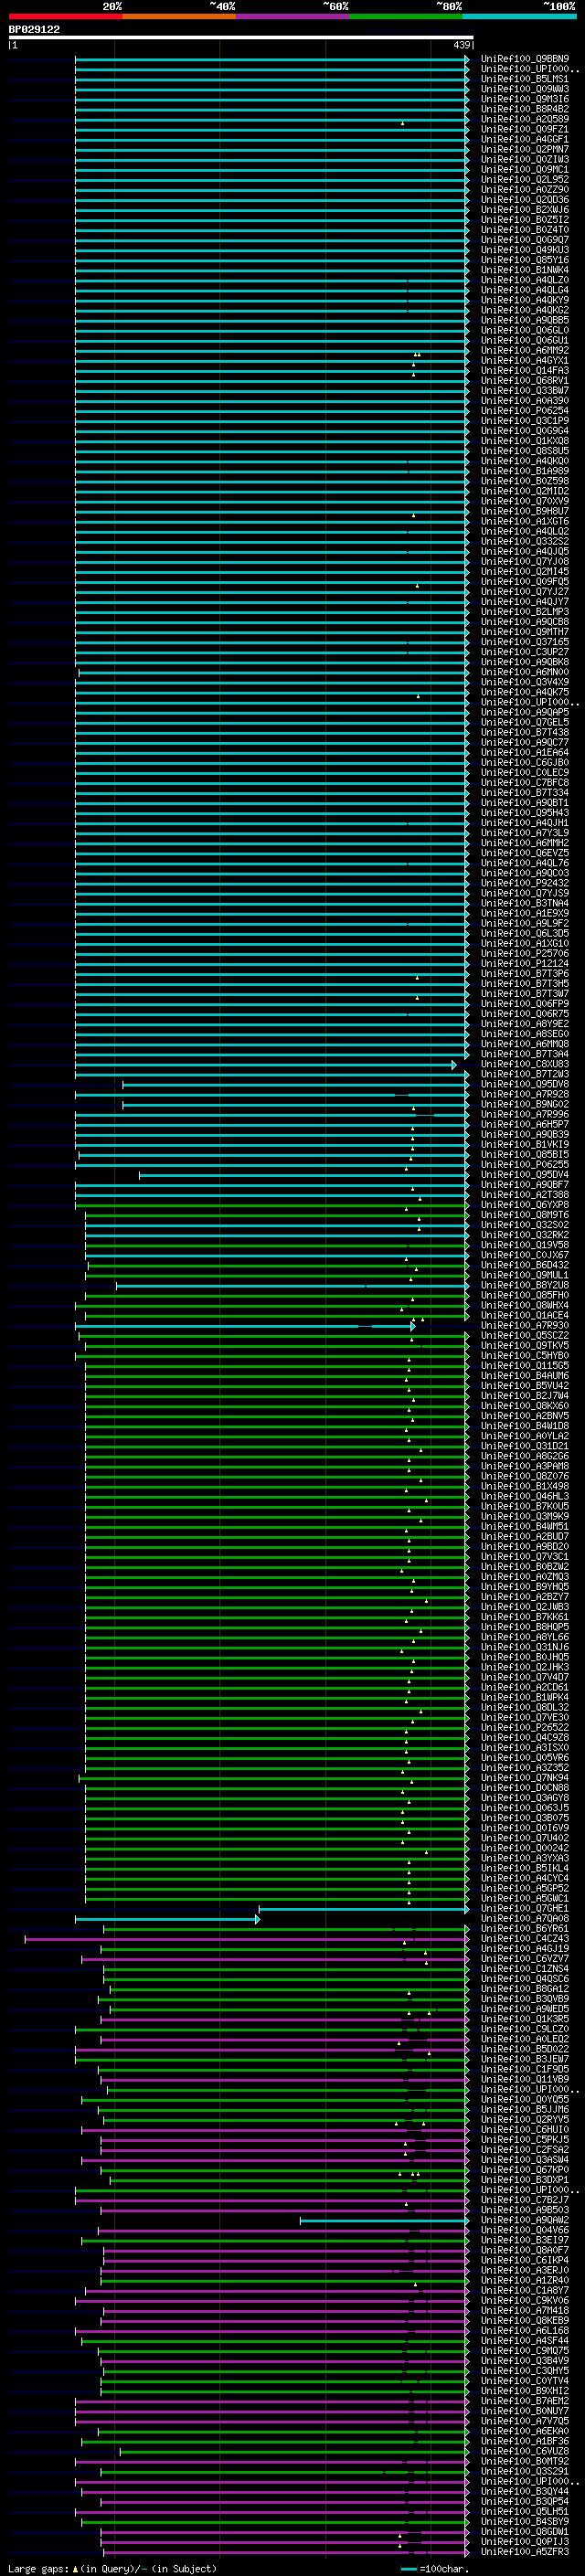Select hit label UniRef100_Q2L952
The width and height of the screenshot is (585, 2576).
525,179
